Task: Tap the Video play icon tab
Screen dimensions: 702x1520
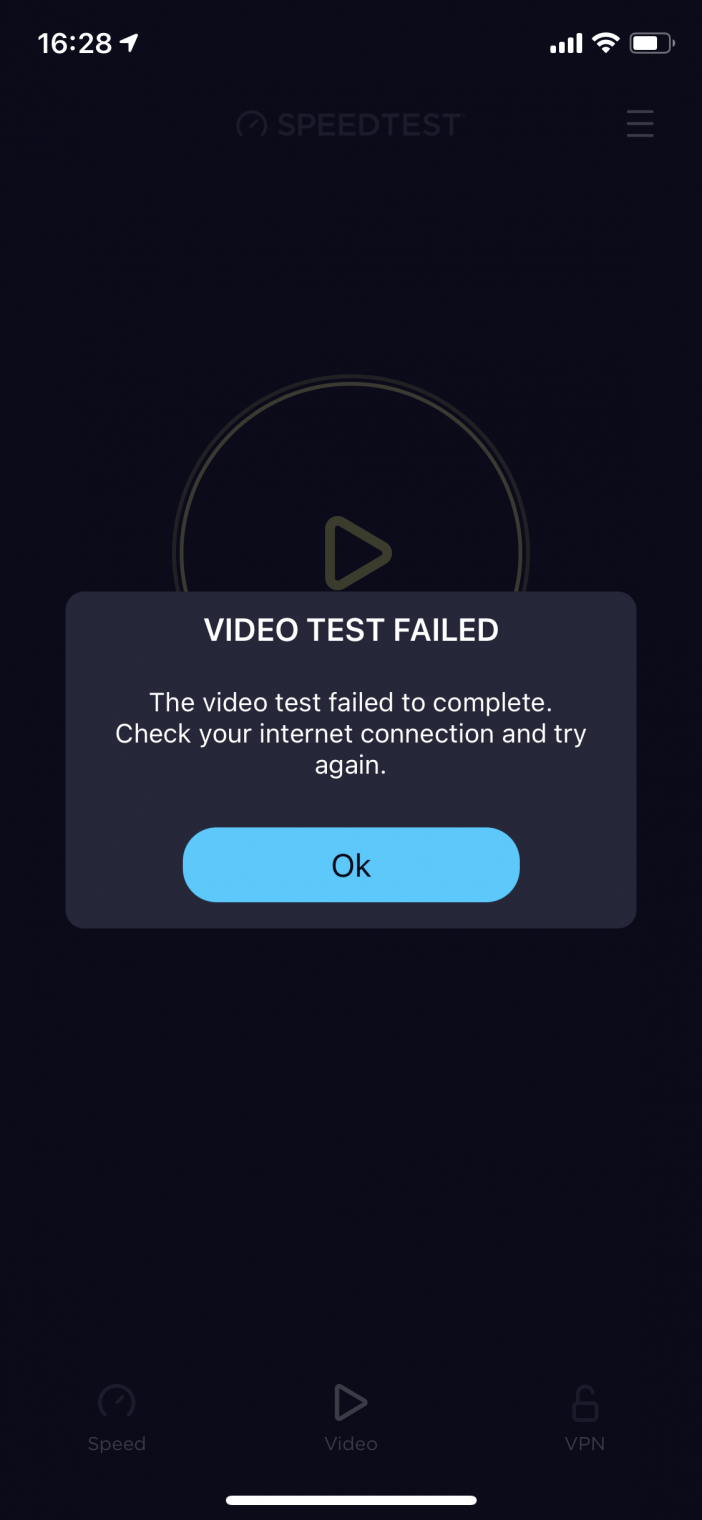Action: tap(351, 1403)
